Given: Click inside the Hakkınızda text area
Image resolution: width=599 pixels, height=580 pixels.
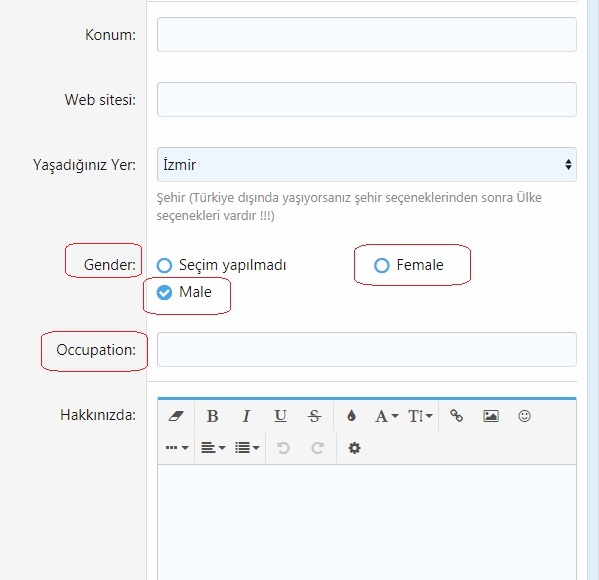Looking at the screenshot, I should [x=367, y=522].
